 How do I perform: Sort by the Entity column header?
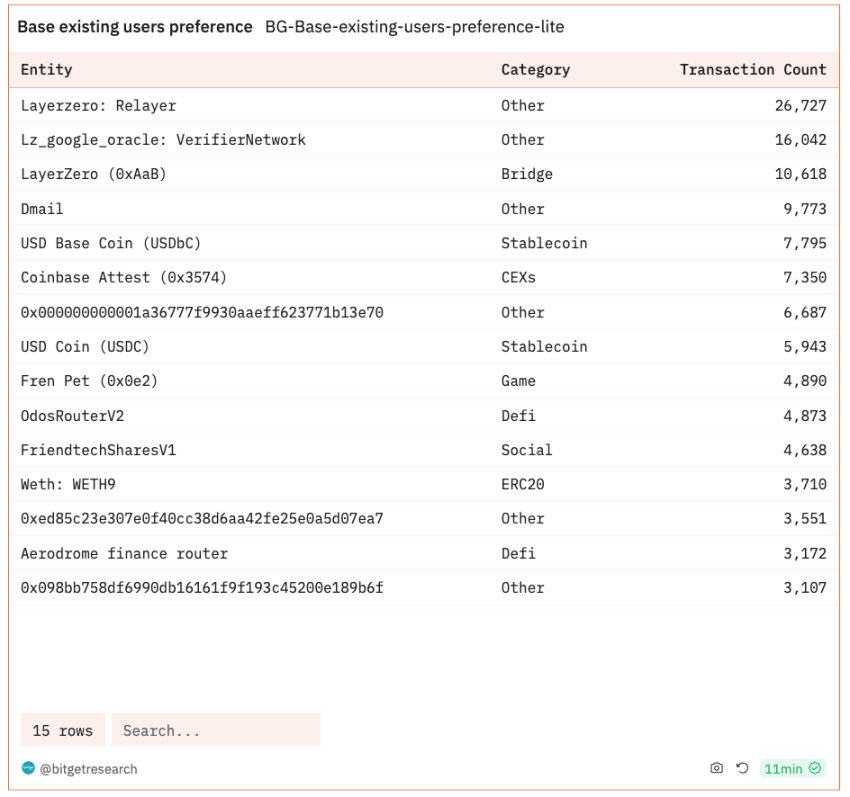(47, 70)
